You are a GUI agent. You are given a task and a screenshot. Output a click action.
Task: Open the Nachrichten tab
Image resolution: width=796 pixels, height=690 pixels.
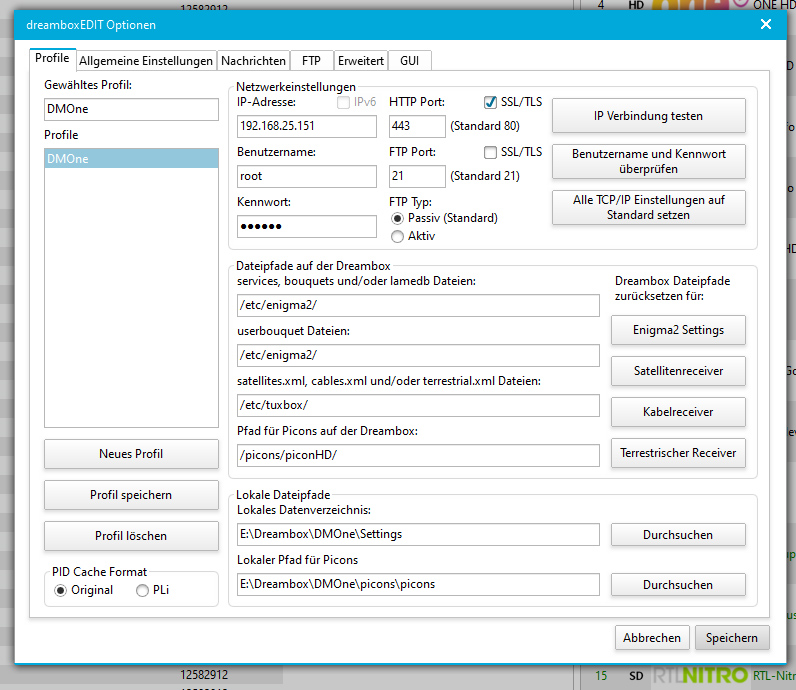tap(253, 61)
